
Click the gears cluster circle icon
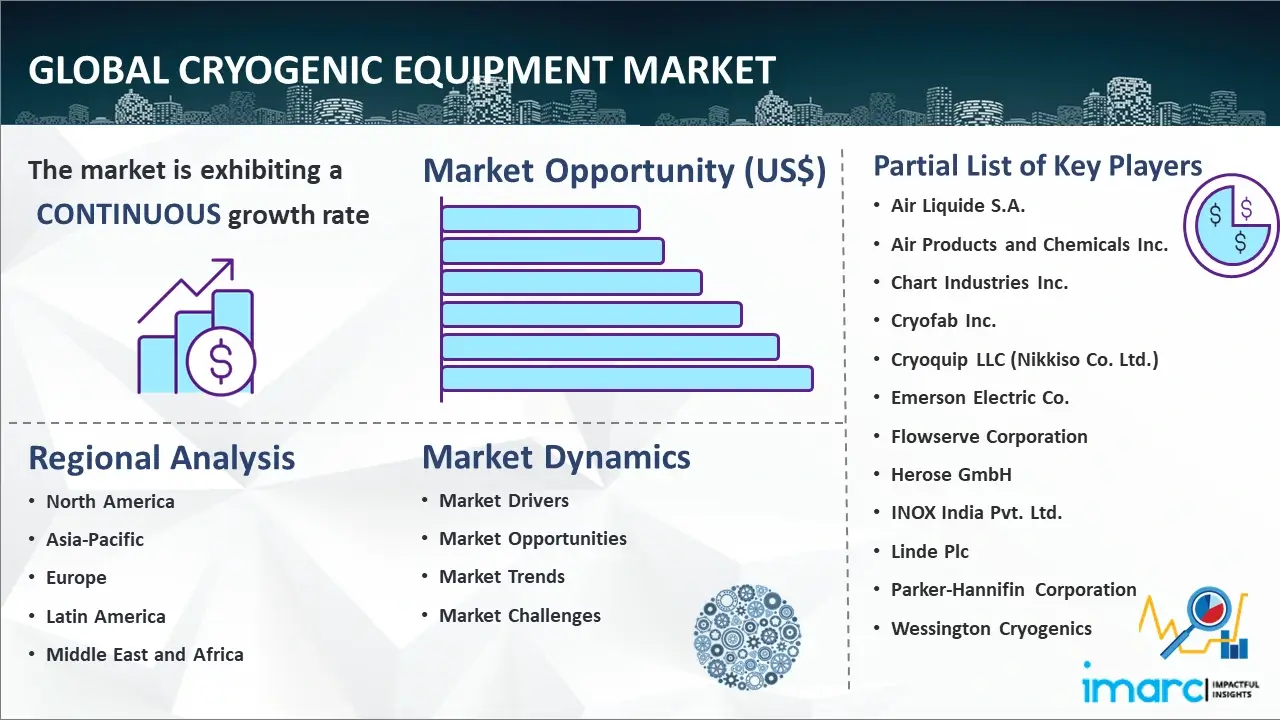coord(746,637)
